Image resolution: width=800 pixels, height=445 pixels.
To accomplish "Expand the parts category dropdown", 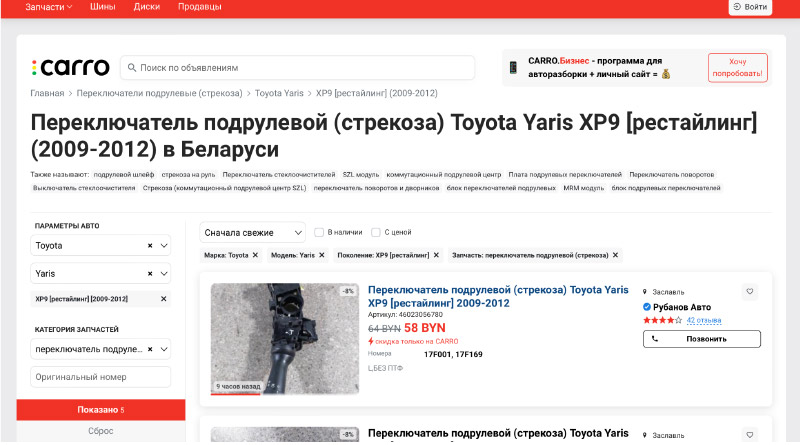I will click(x=164, y=349).
